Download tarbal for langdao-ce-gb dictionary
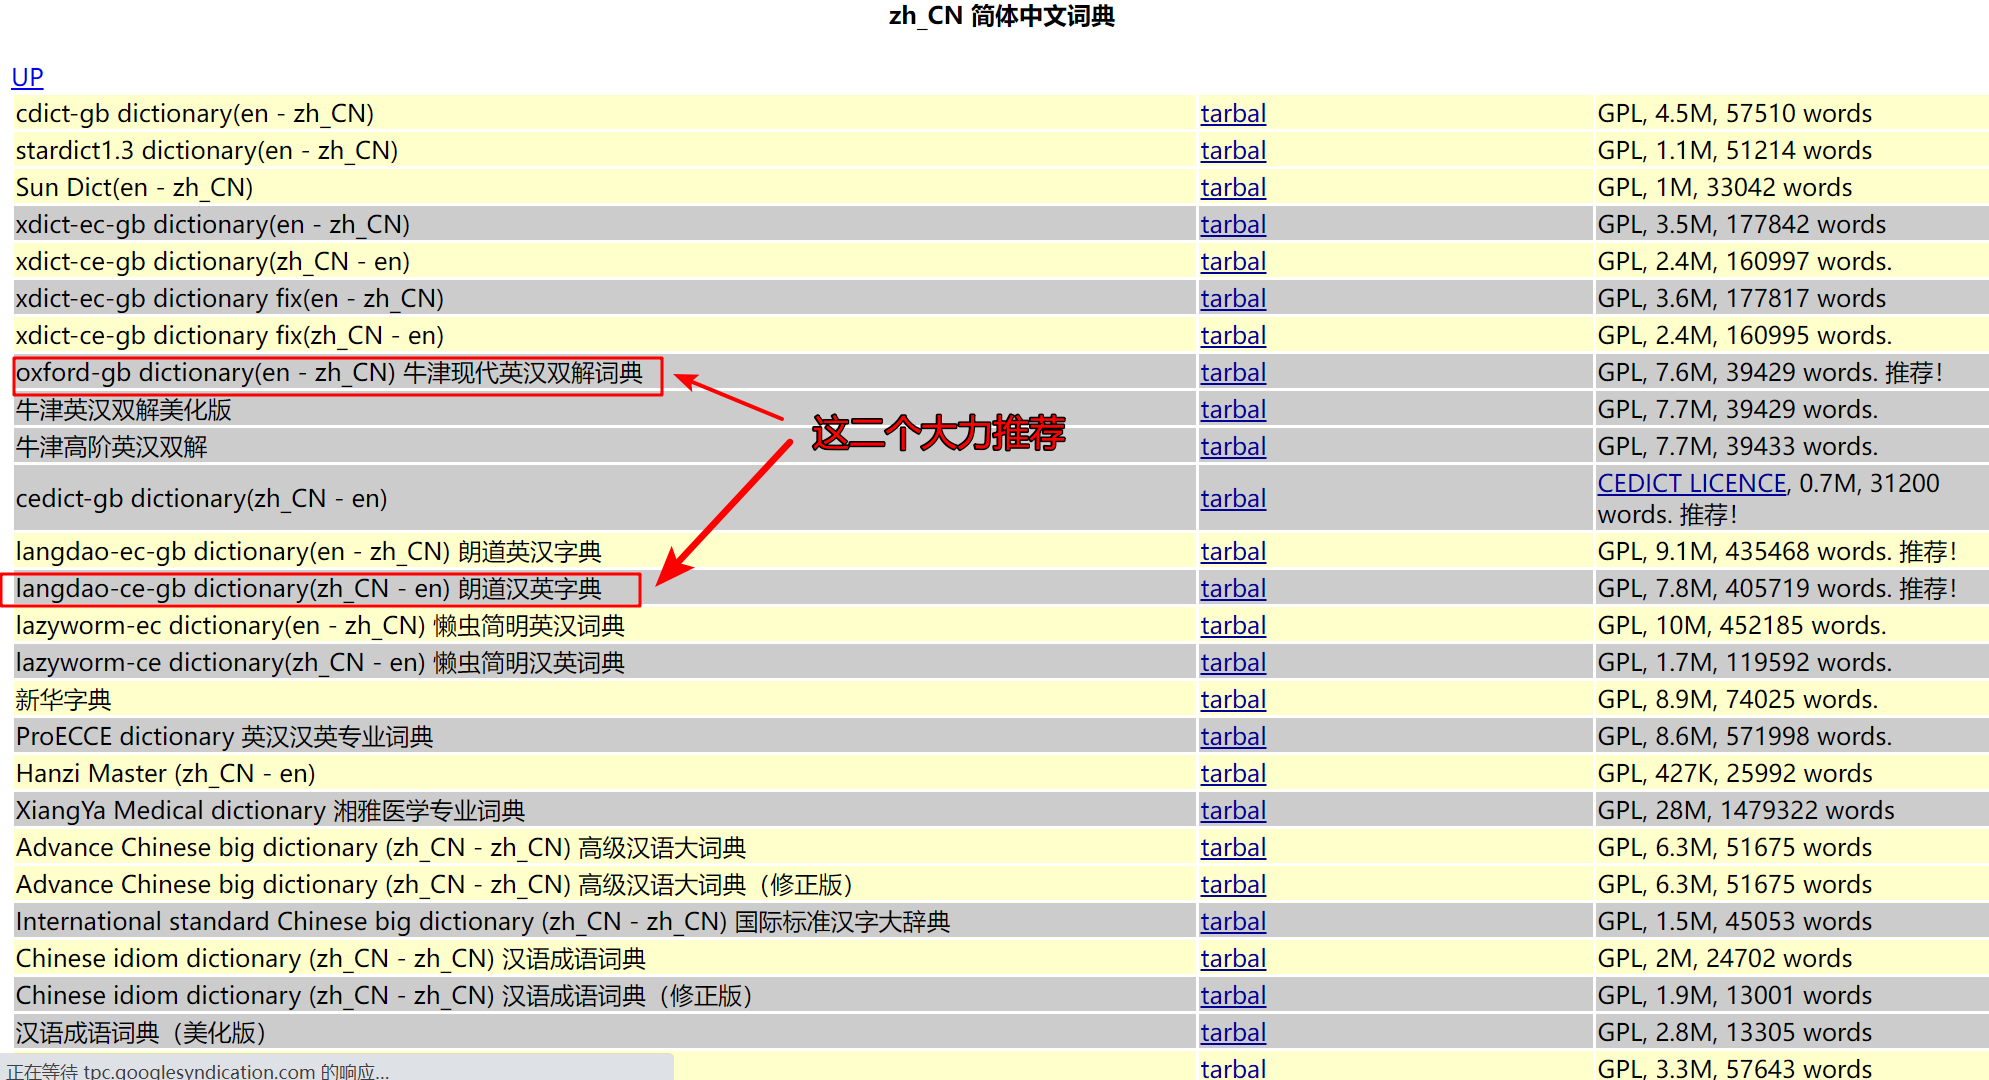 coord(1232,589)
